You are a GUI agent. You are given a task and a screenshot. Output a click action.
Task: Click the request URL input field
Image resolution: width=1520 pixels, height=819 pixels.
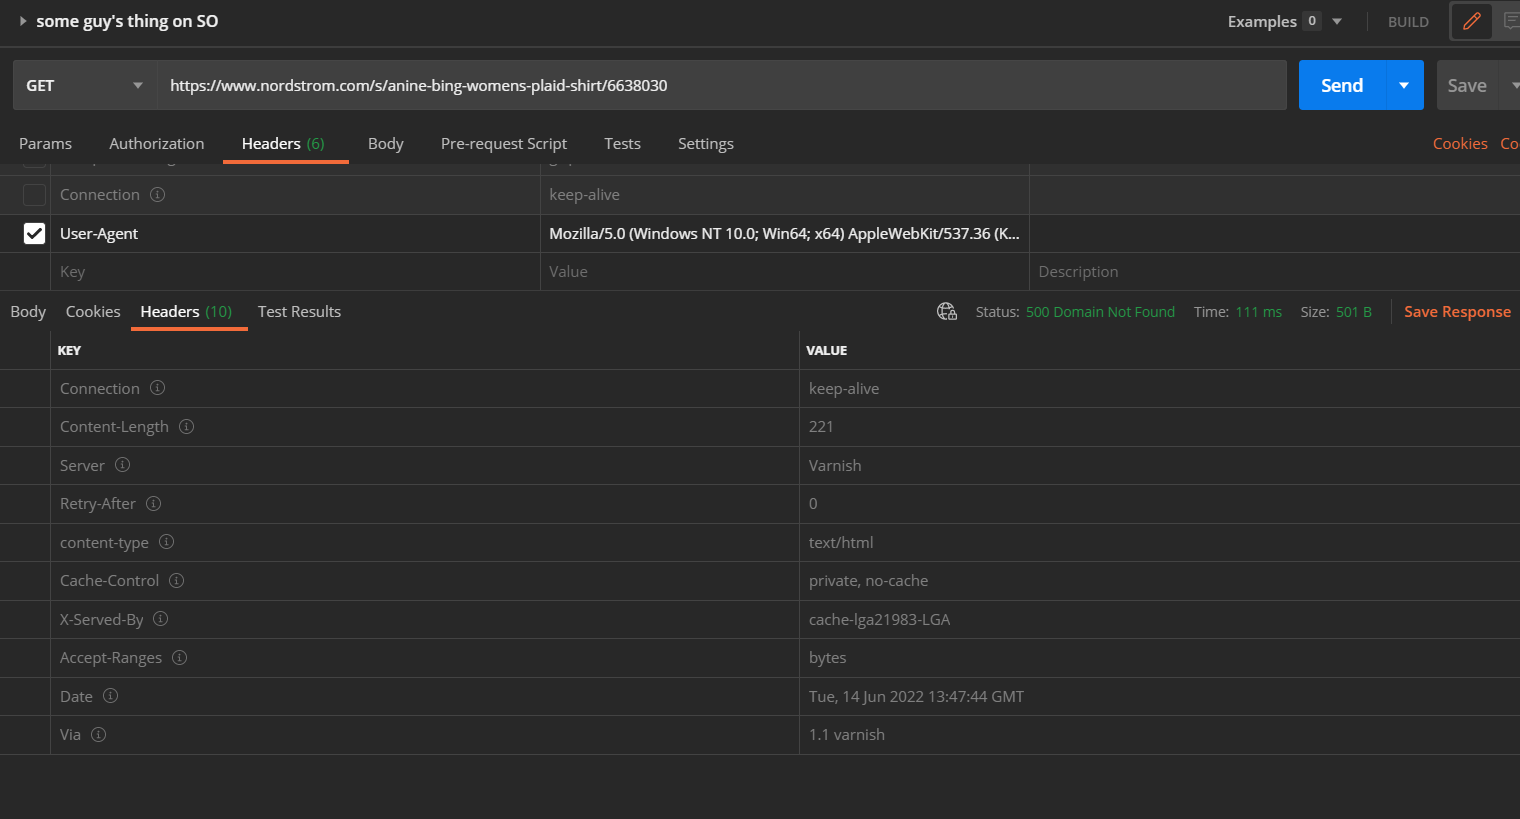(722, 85)
